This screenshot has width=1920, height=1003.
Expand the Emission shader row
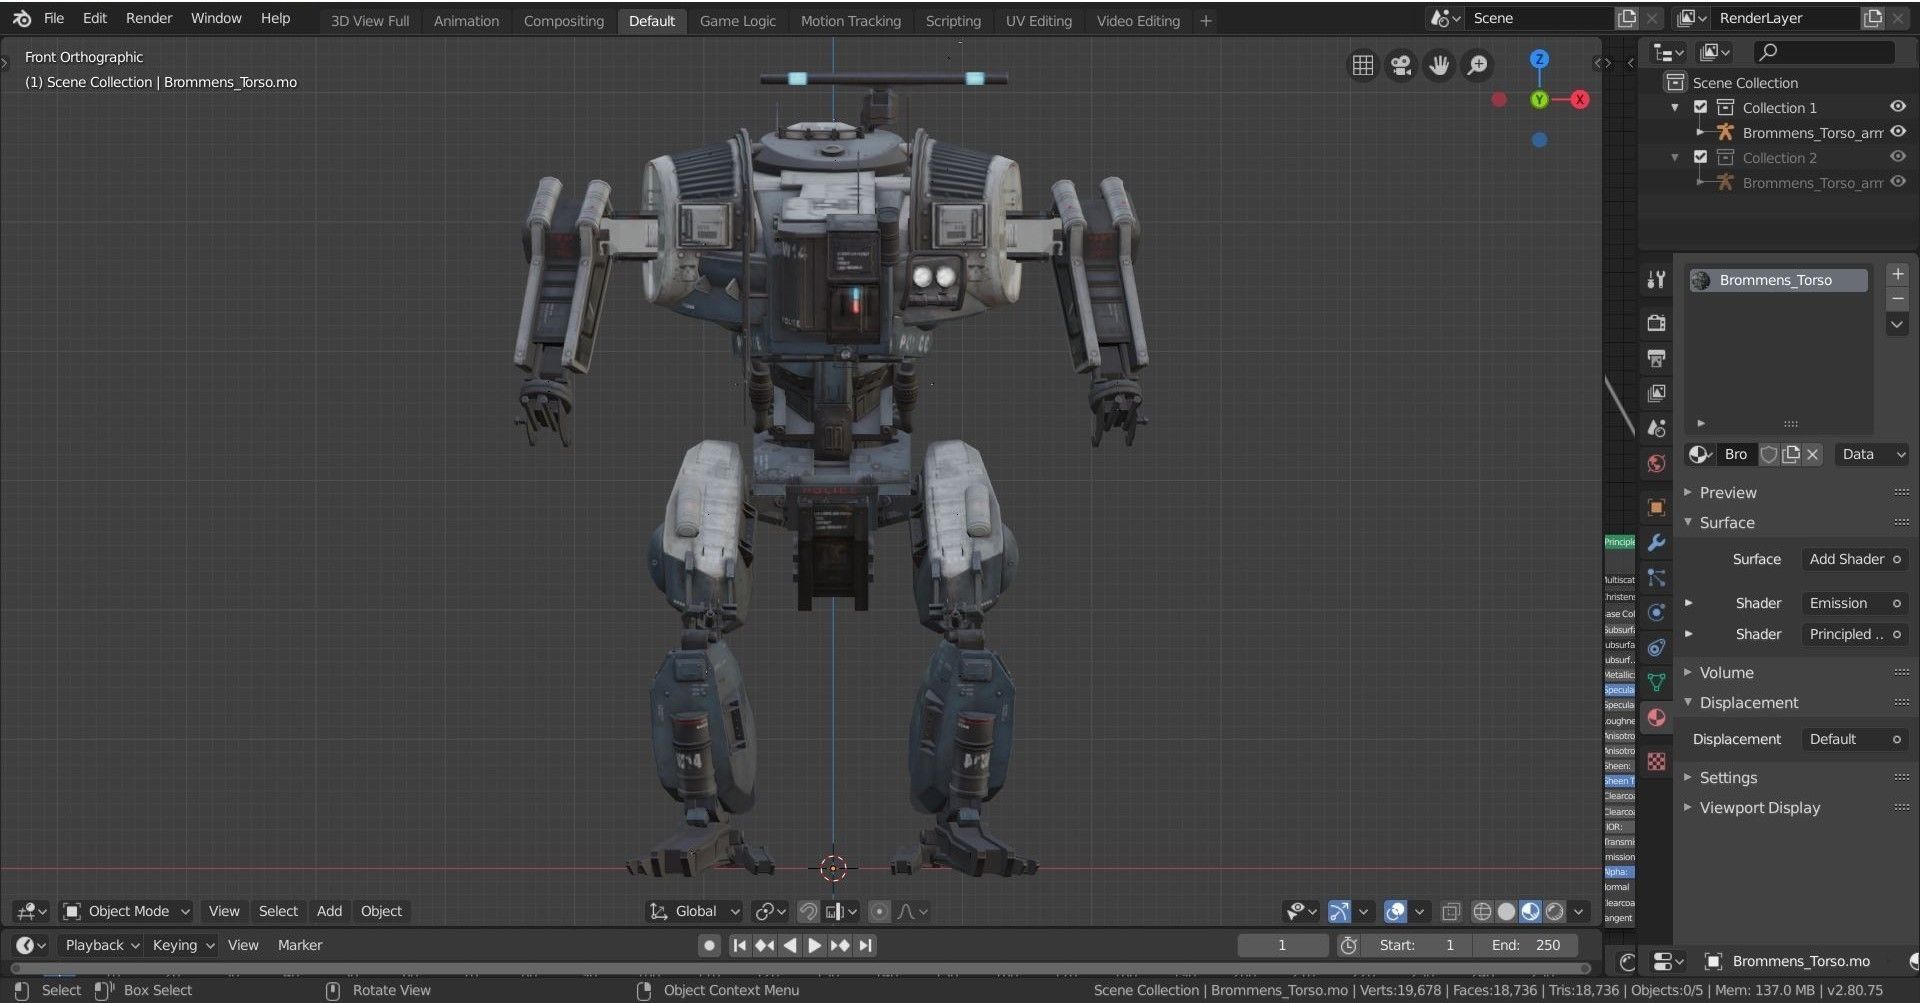pos(1688,603)
